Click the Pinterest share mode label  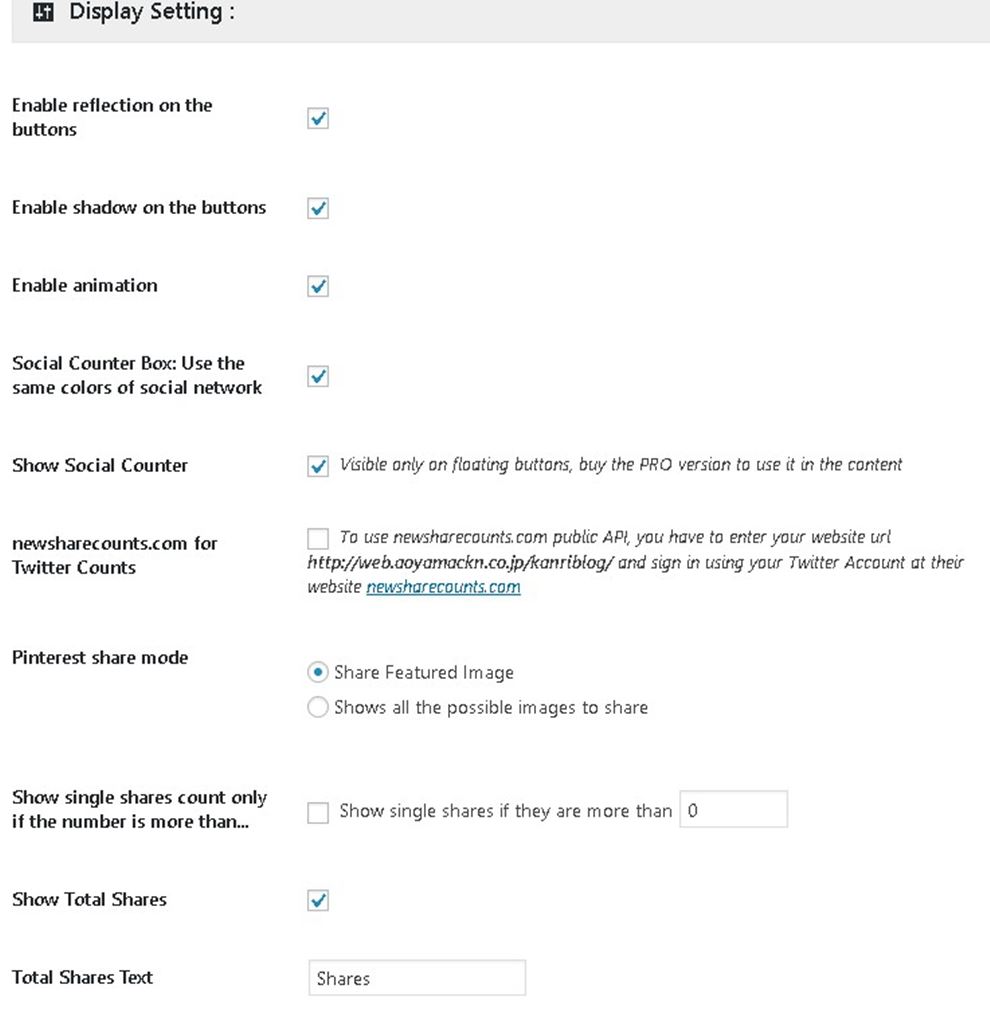tap(100, 658)
